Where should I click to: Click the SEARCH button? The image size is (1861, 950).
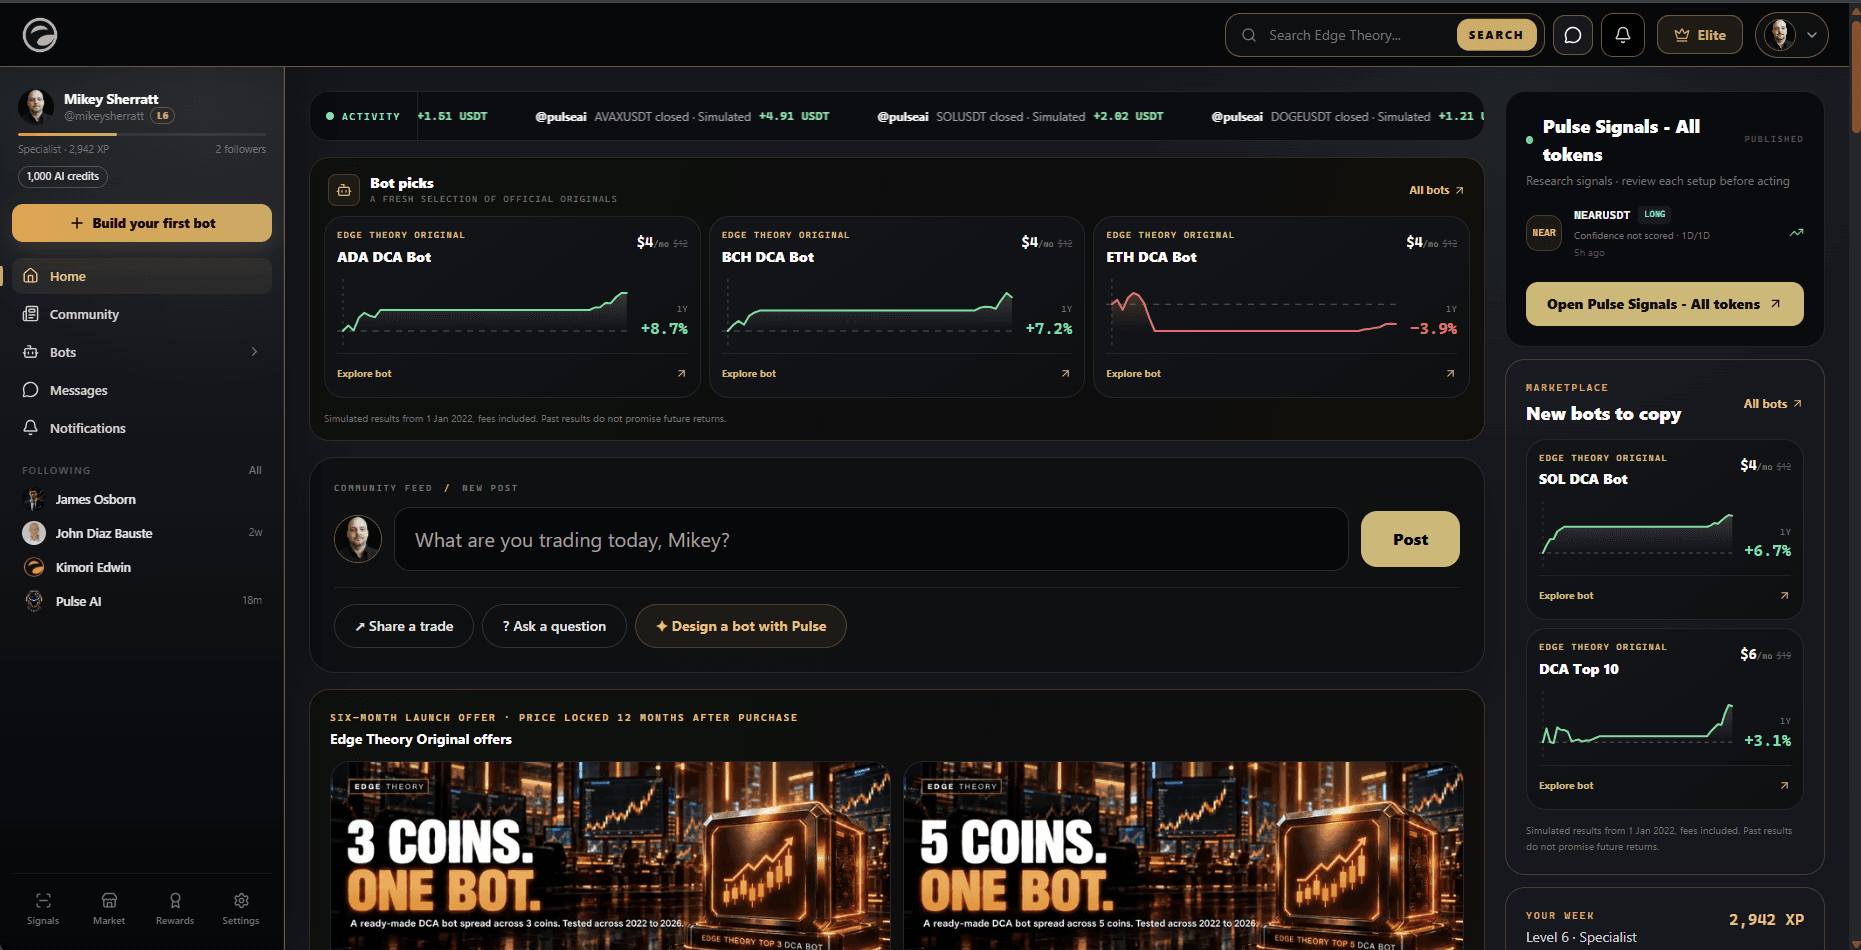[1496, 35]
